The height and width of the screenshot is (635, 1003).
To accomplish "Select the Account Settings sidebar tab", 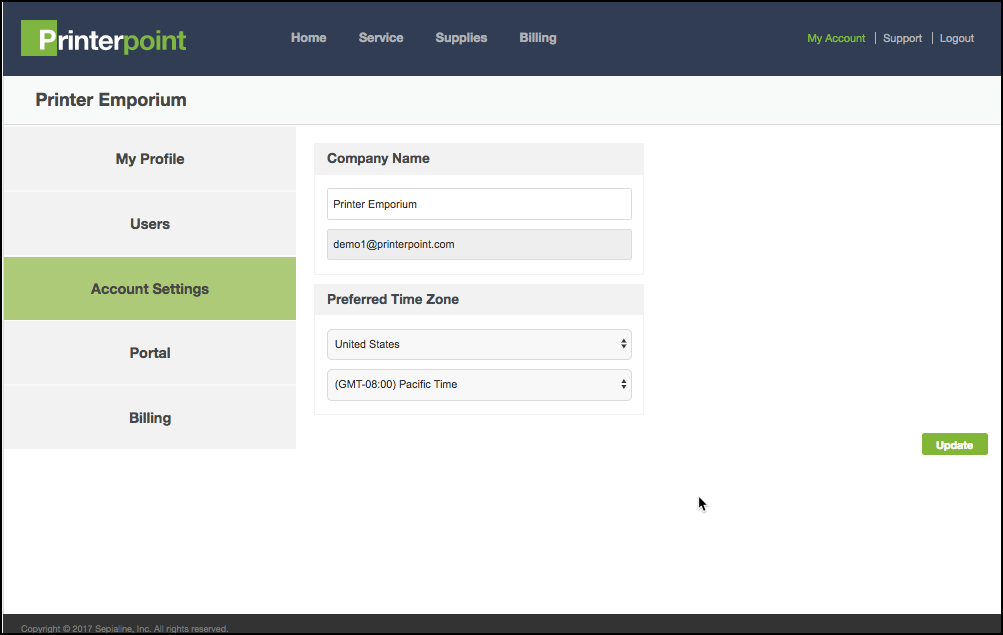I will [150, 289].
